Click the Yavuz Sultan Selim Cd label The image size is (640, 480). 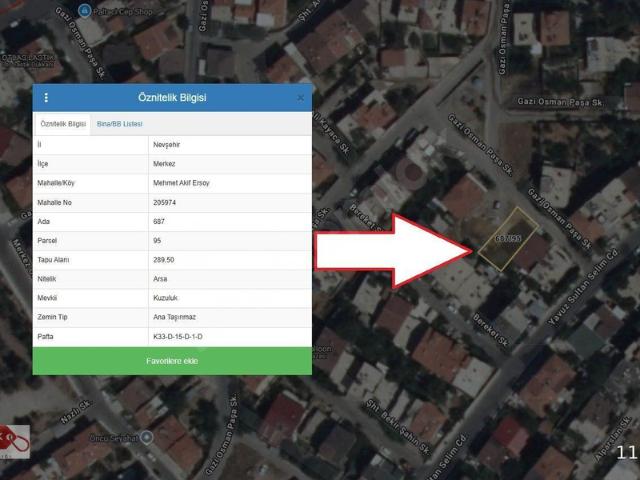click(583, 287)
